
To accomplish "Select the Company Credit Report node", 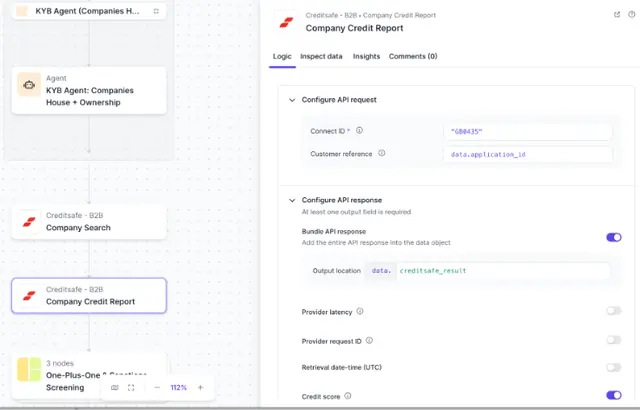I will [x=89, y=296].
